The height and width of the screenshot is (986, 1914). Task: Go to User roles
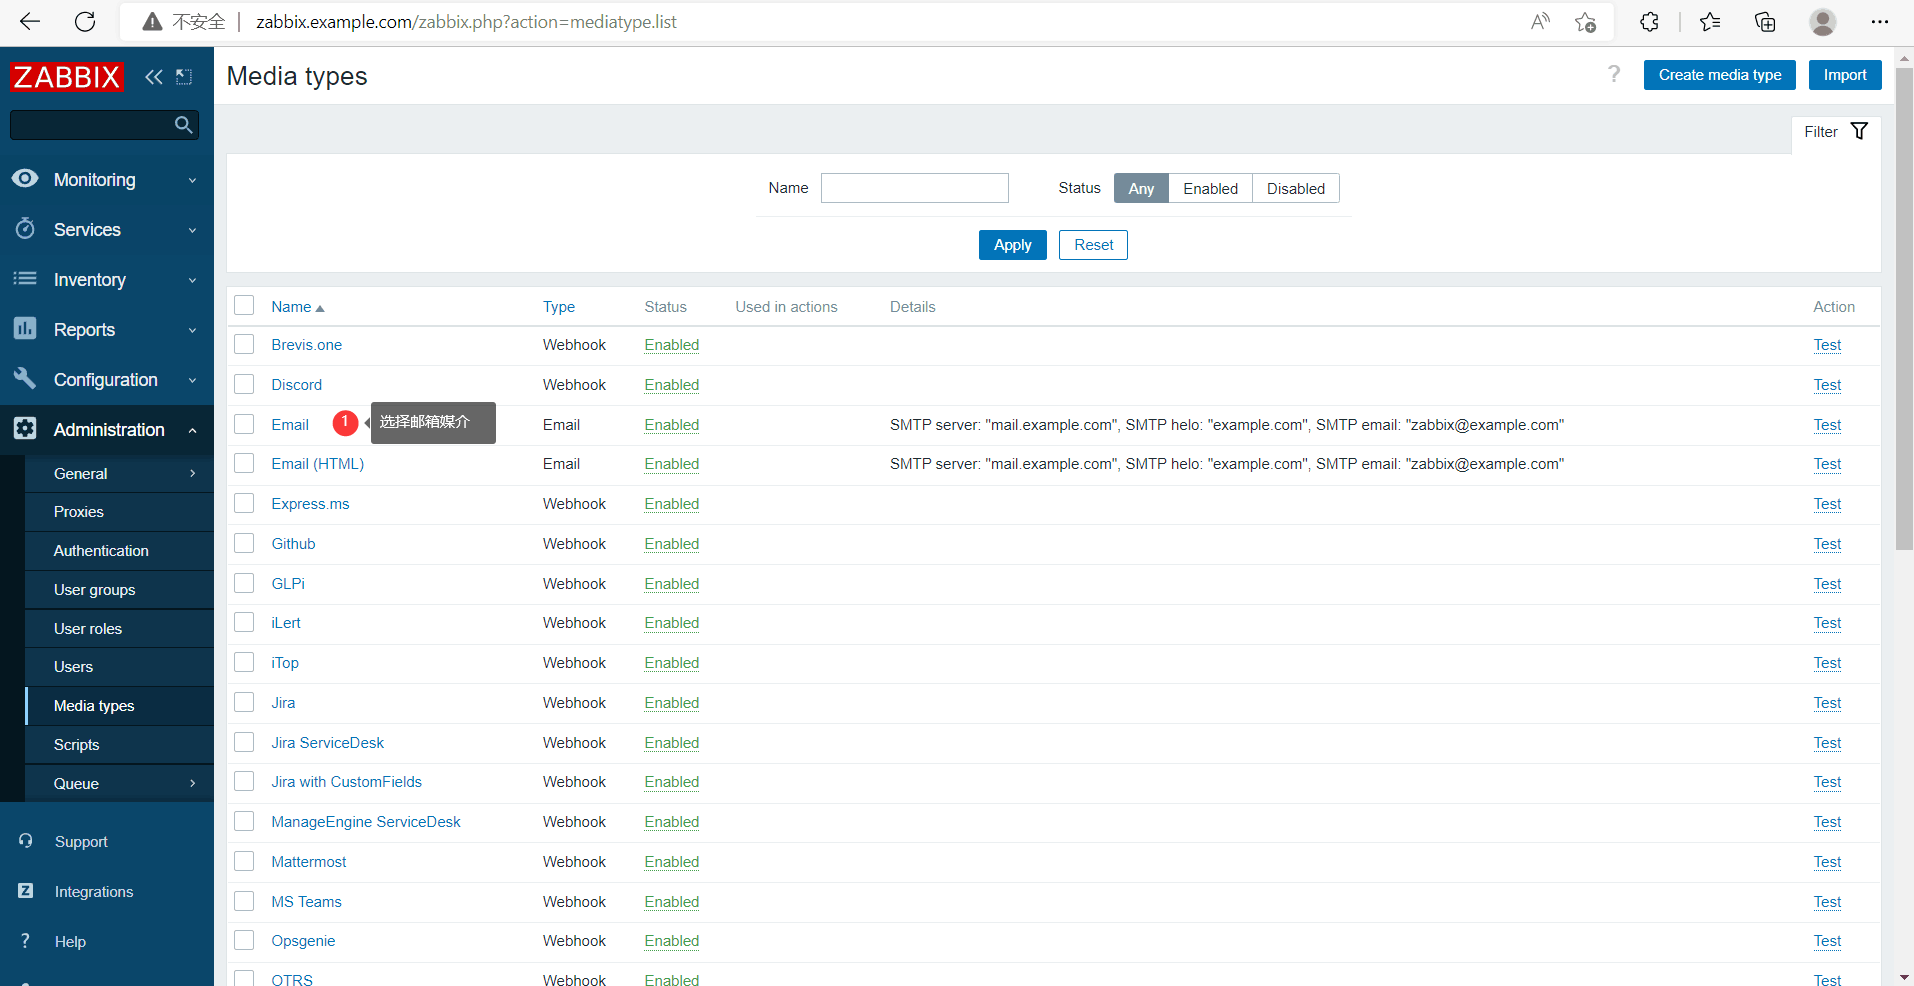(x=120, y=629)
